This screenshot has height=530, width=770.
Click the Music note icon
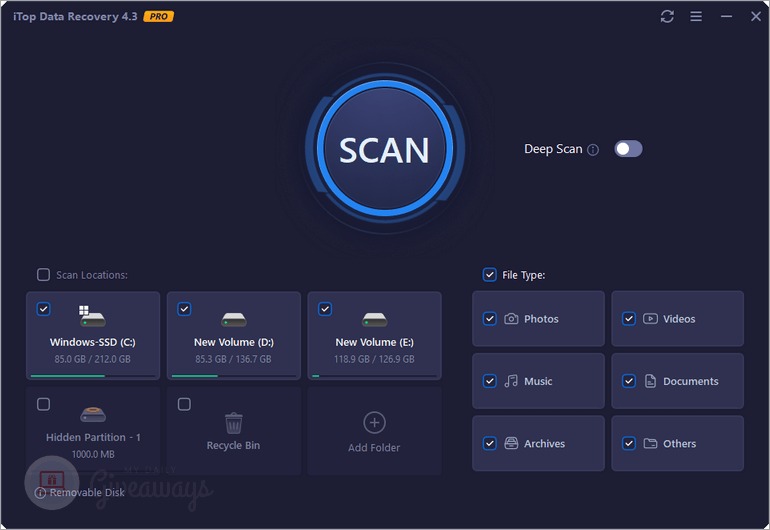click(511, 381)
